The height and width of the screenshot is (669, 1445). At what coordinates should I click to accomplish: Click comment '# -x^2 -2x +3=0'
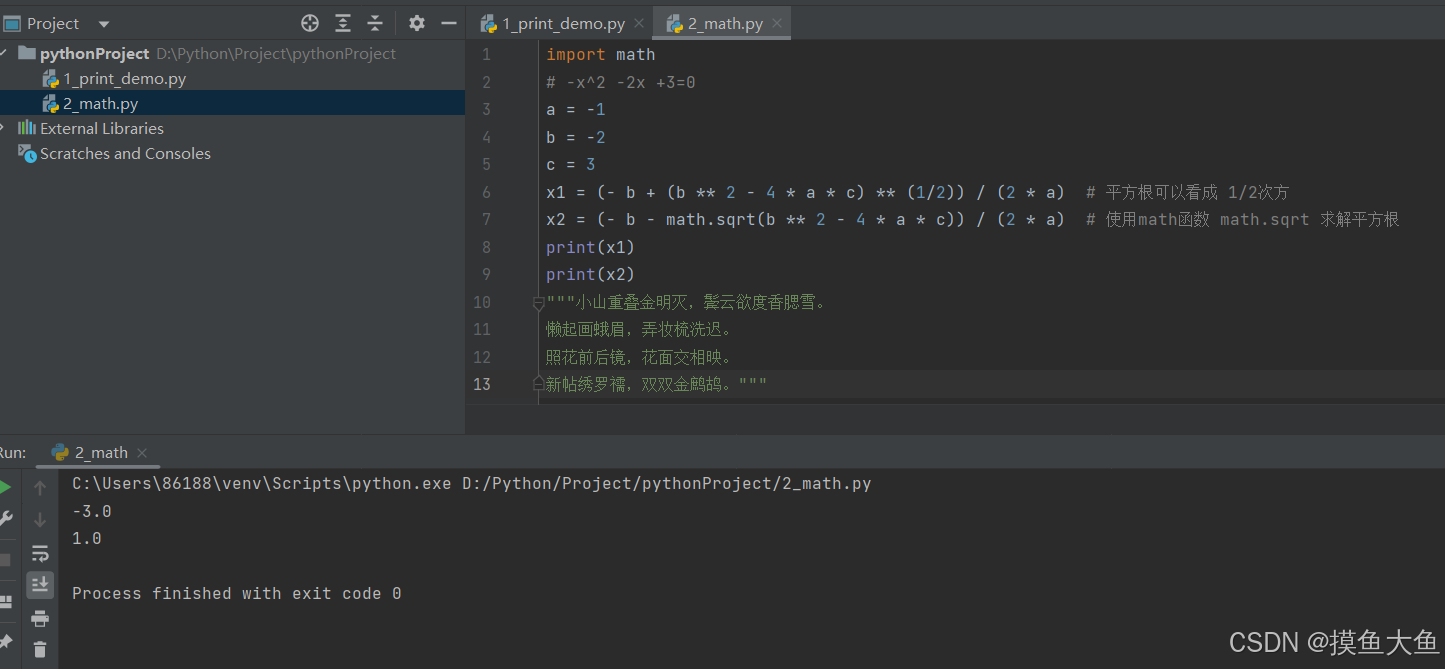[621, 82]
